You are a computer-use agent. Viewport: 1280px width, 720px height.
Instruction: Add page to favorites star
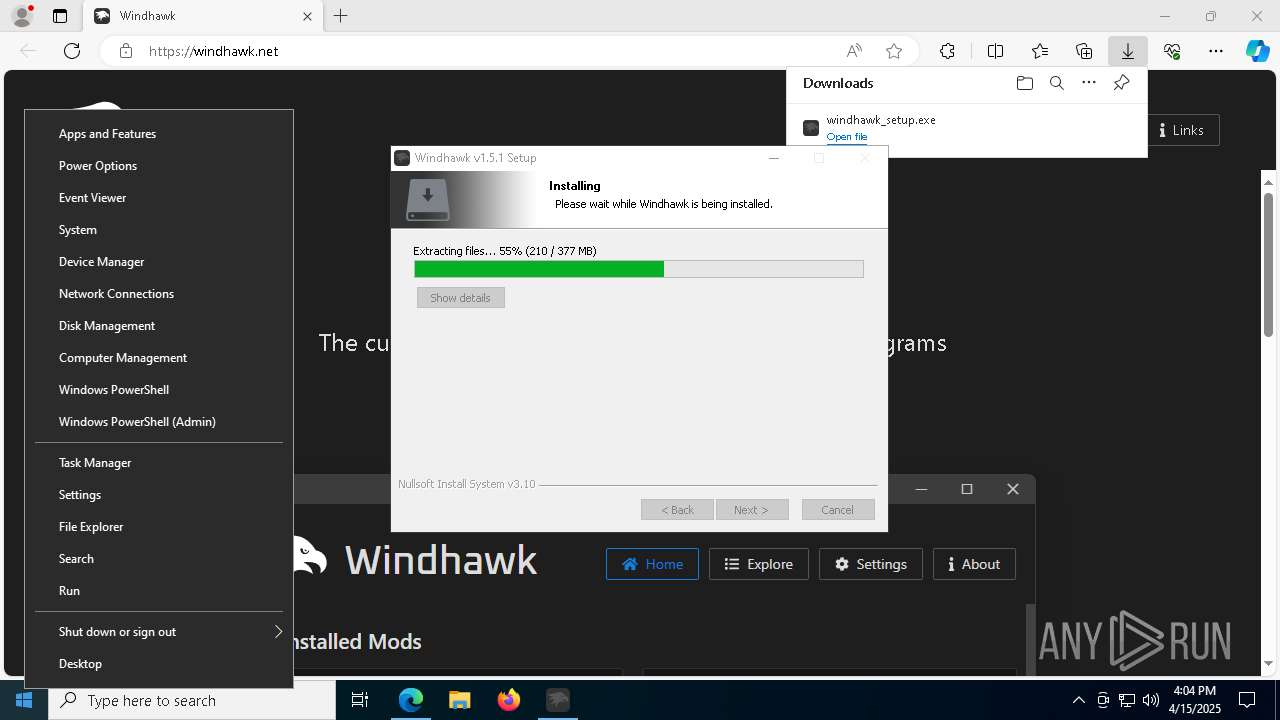tap(894, 51)
